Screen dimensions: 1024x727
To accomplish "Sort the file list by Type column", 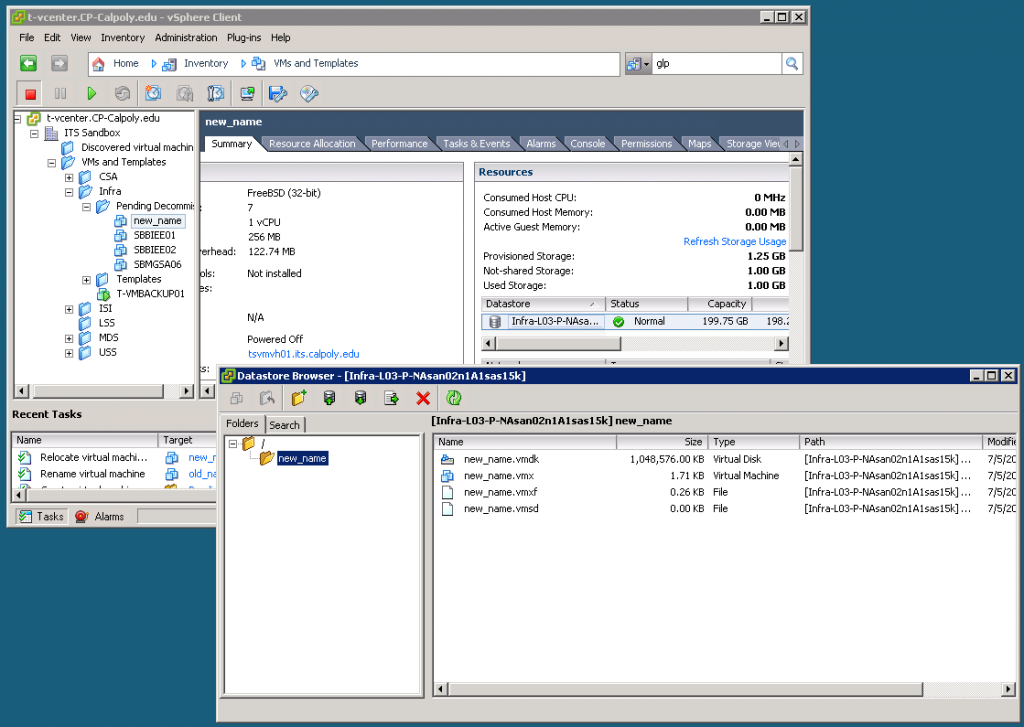I will point(754,442).
